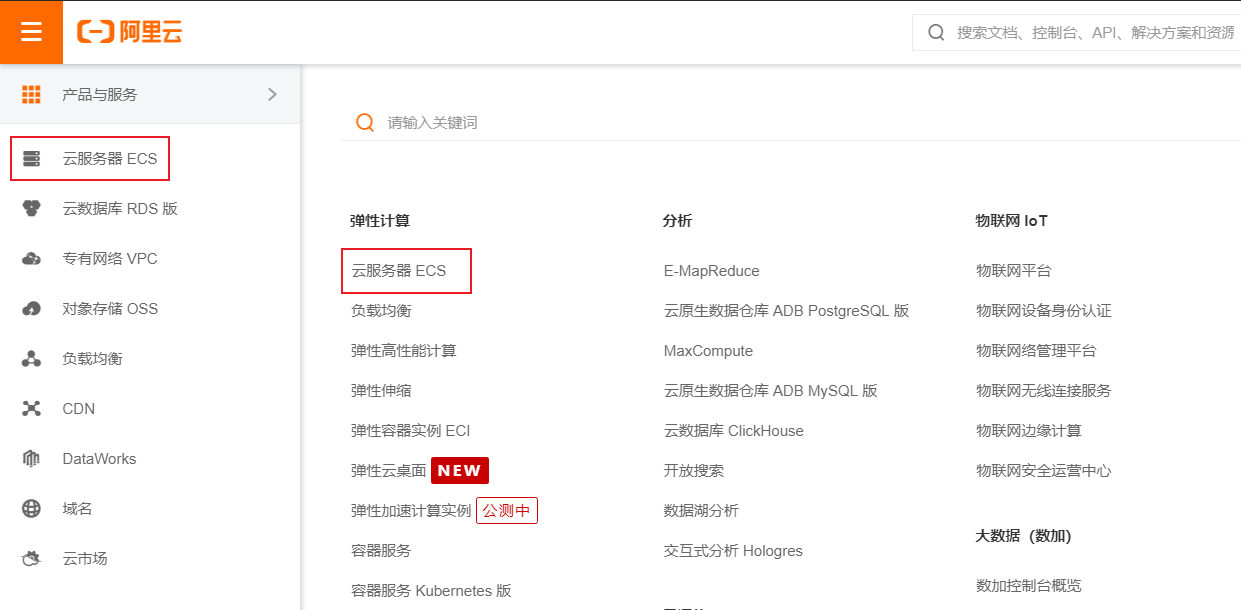
Task: Click the products and services grid icon
Action: click(31, 94)
